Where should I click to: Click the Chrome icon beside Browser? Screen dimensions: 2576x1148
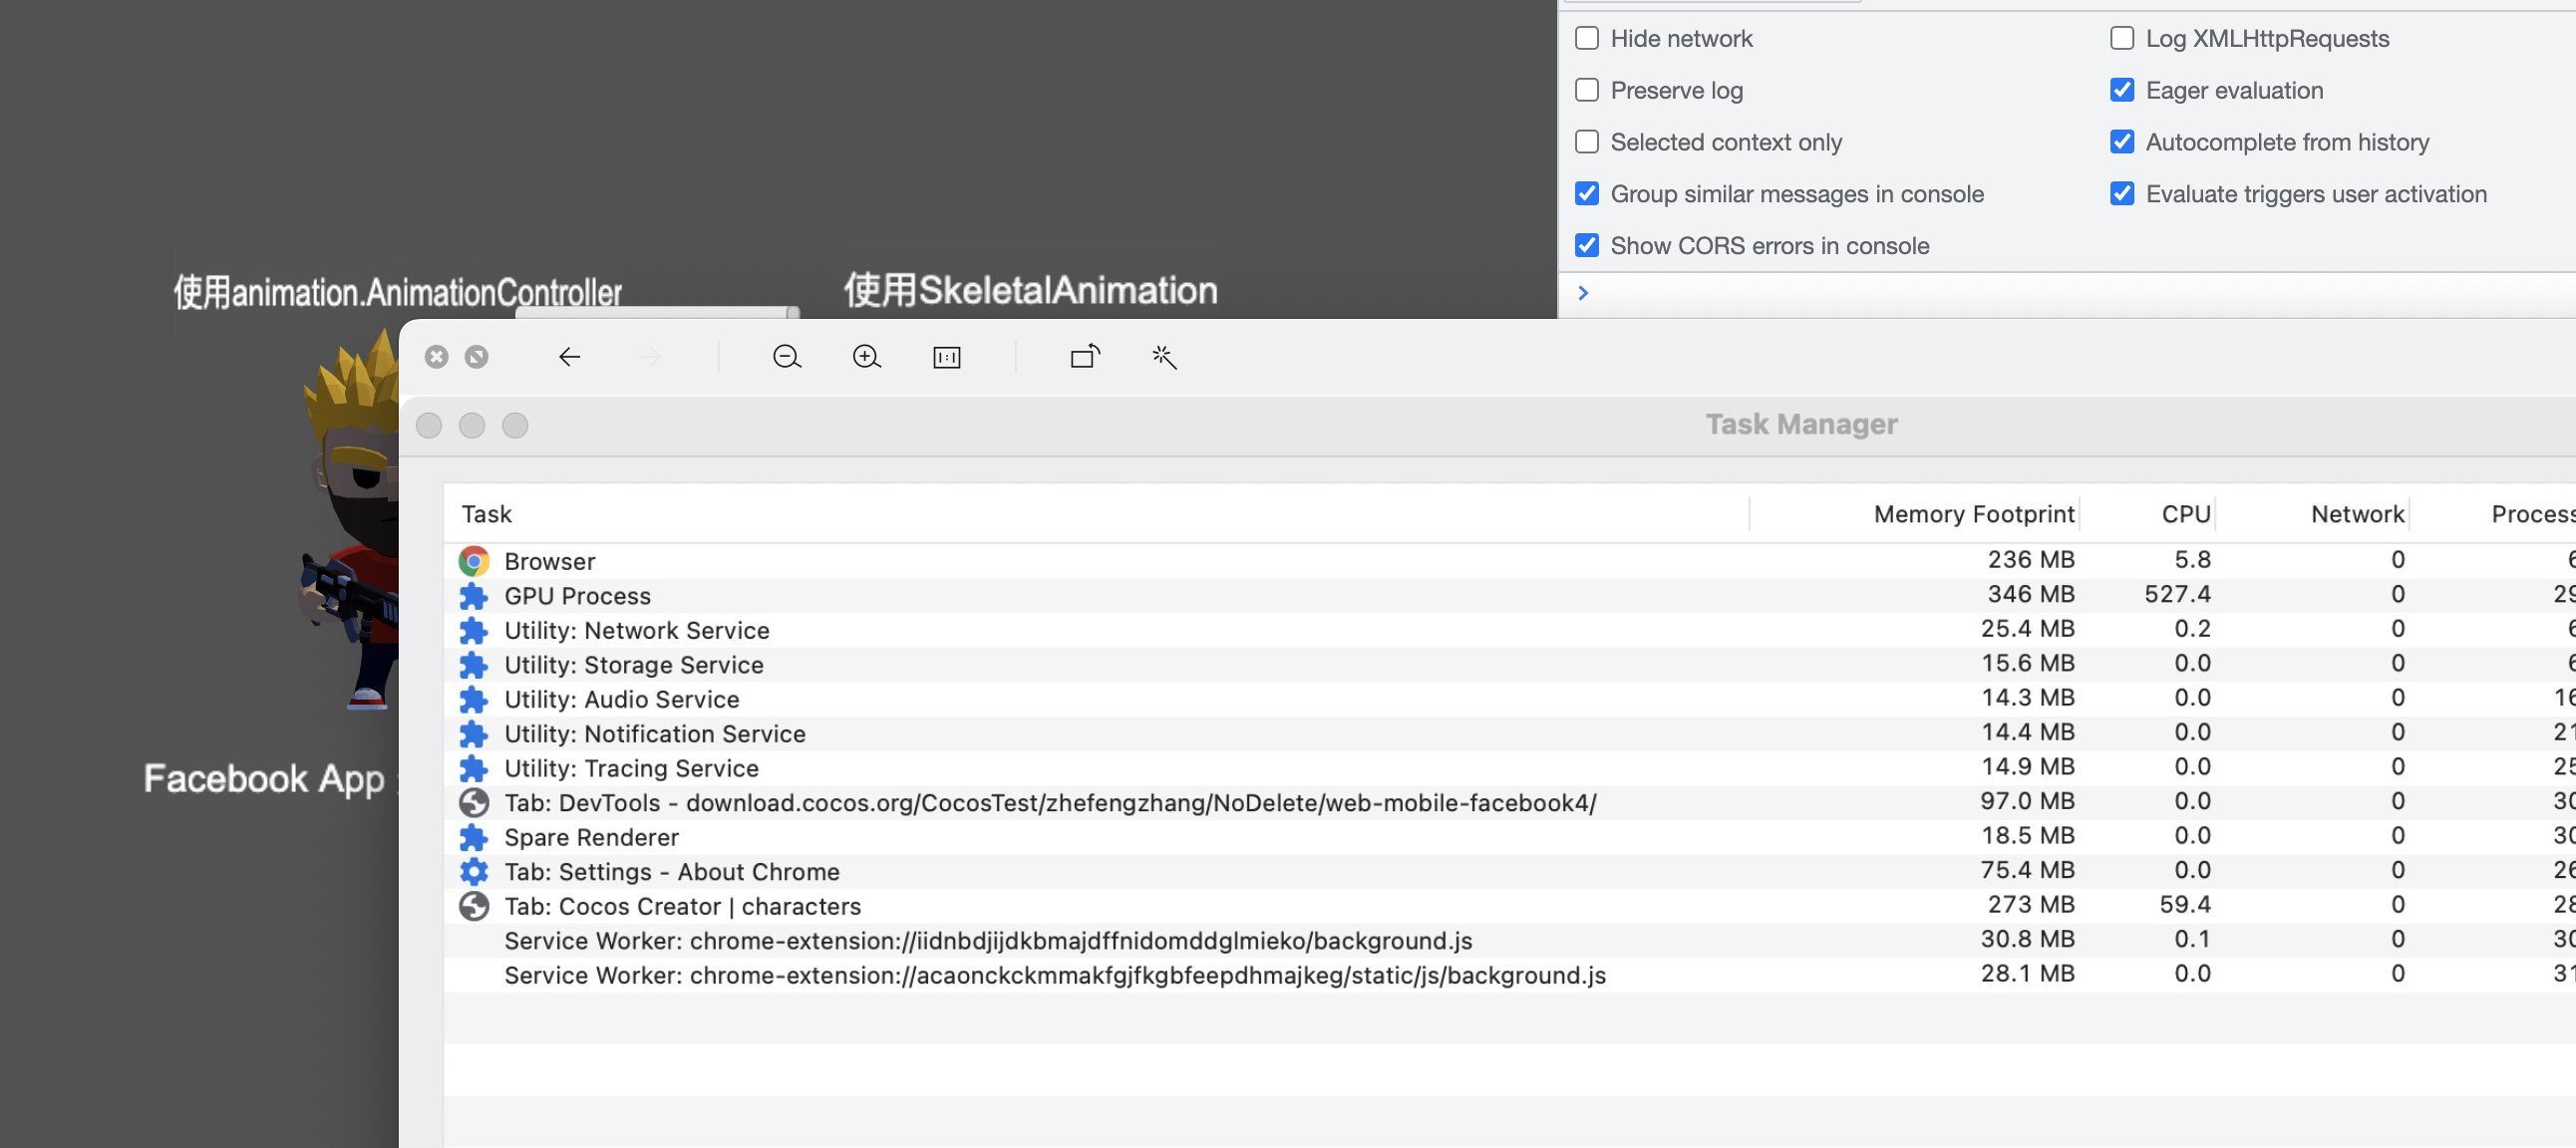(x=474, y=561)
